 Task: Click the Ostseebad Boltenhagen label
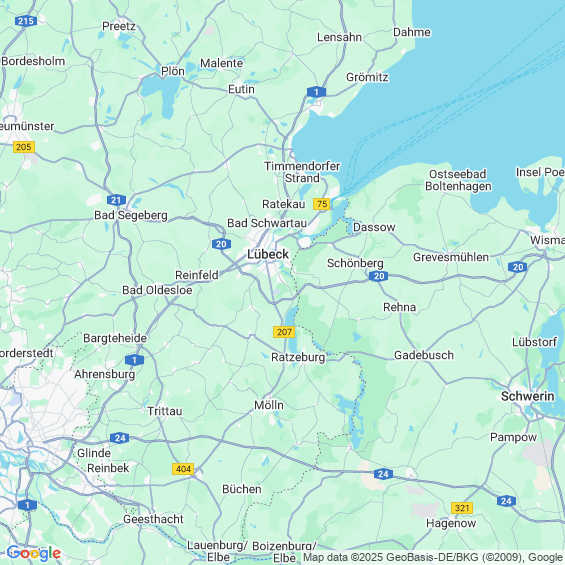[x=458, y=180]
